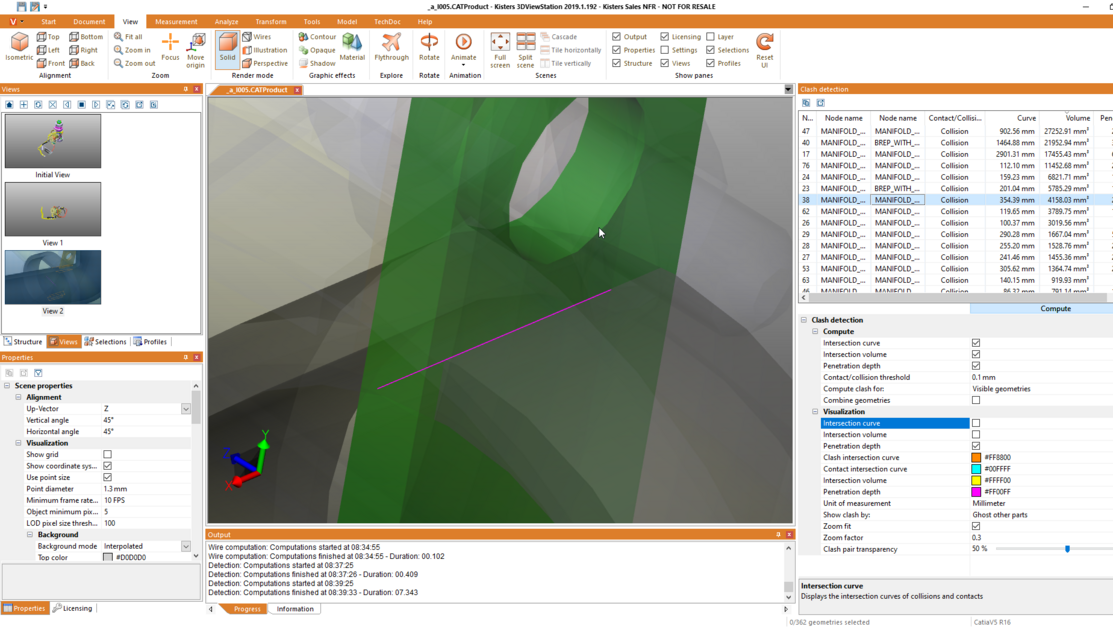Switch to Licensing bottom tab

(x=72, y=608)
